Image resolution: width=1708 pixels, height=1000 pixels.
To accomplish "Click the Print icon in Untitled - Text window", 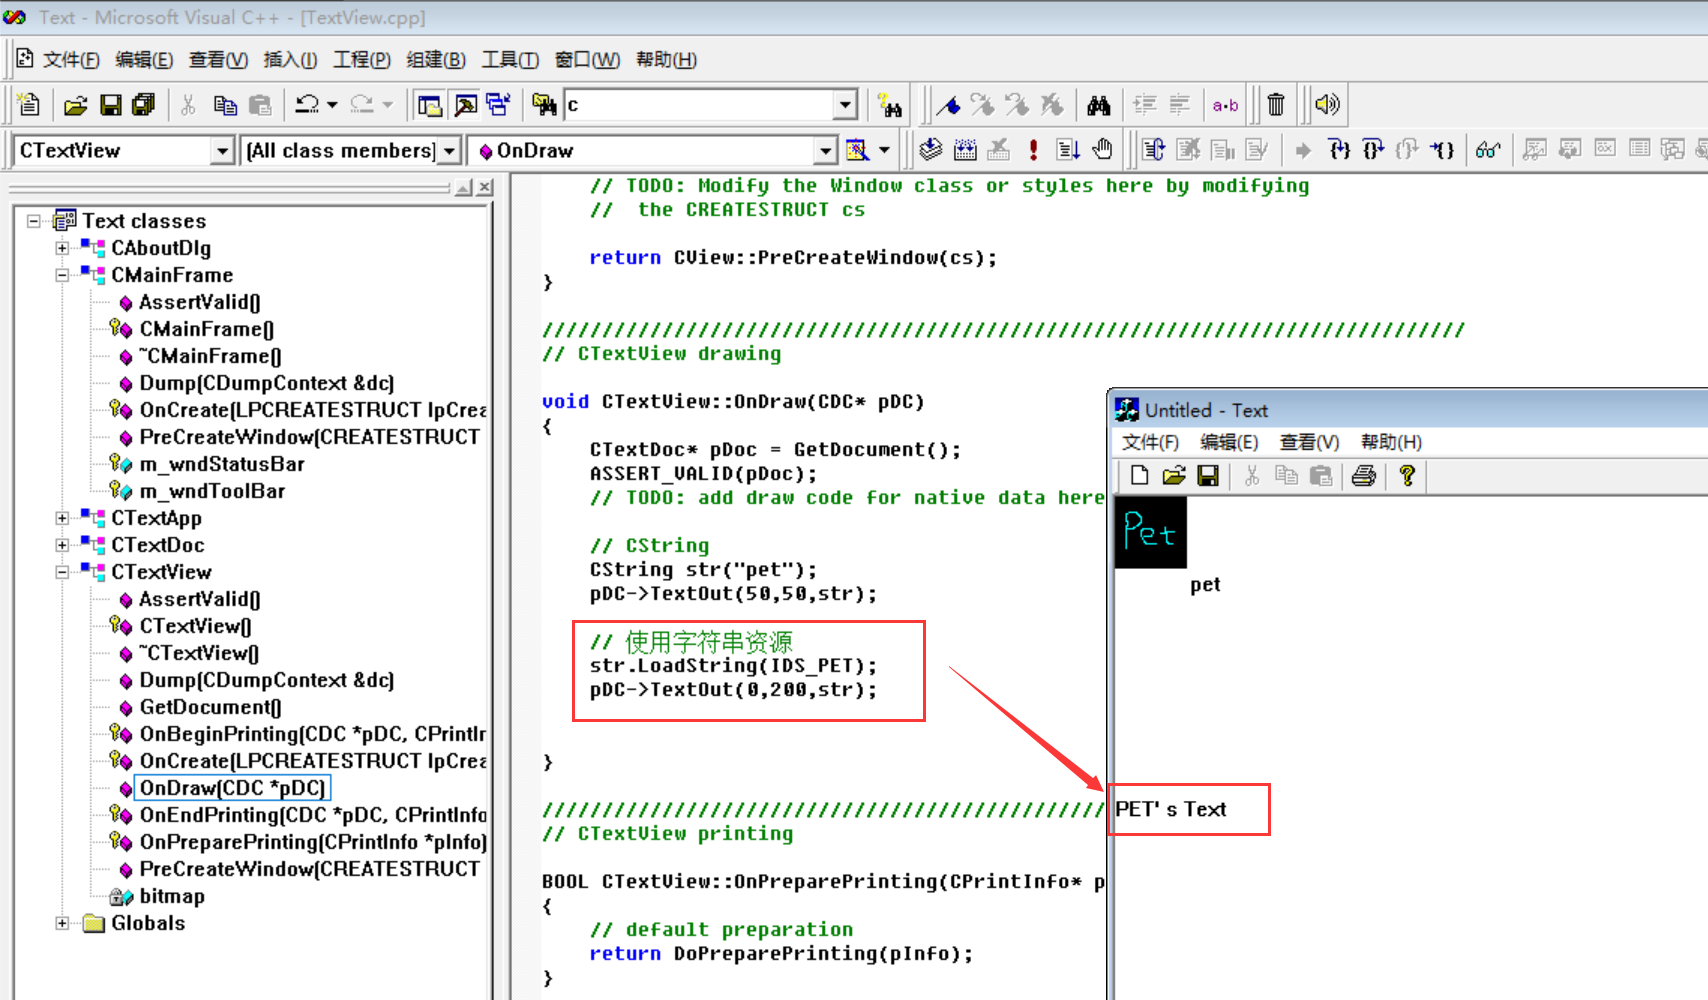I will (x=1364, y=476).
